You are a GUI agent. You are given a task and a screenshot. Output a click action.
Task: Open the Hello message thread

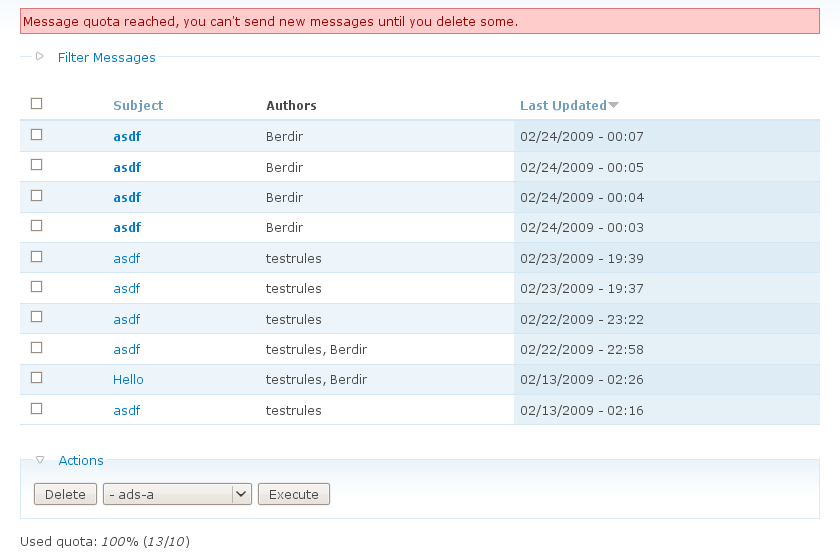pos(128,380)
